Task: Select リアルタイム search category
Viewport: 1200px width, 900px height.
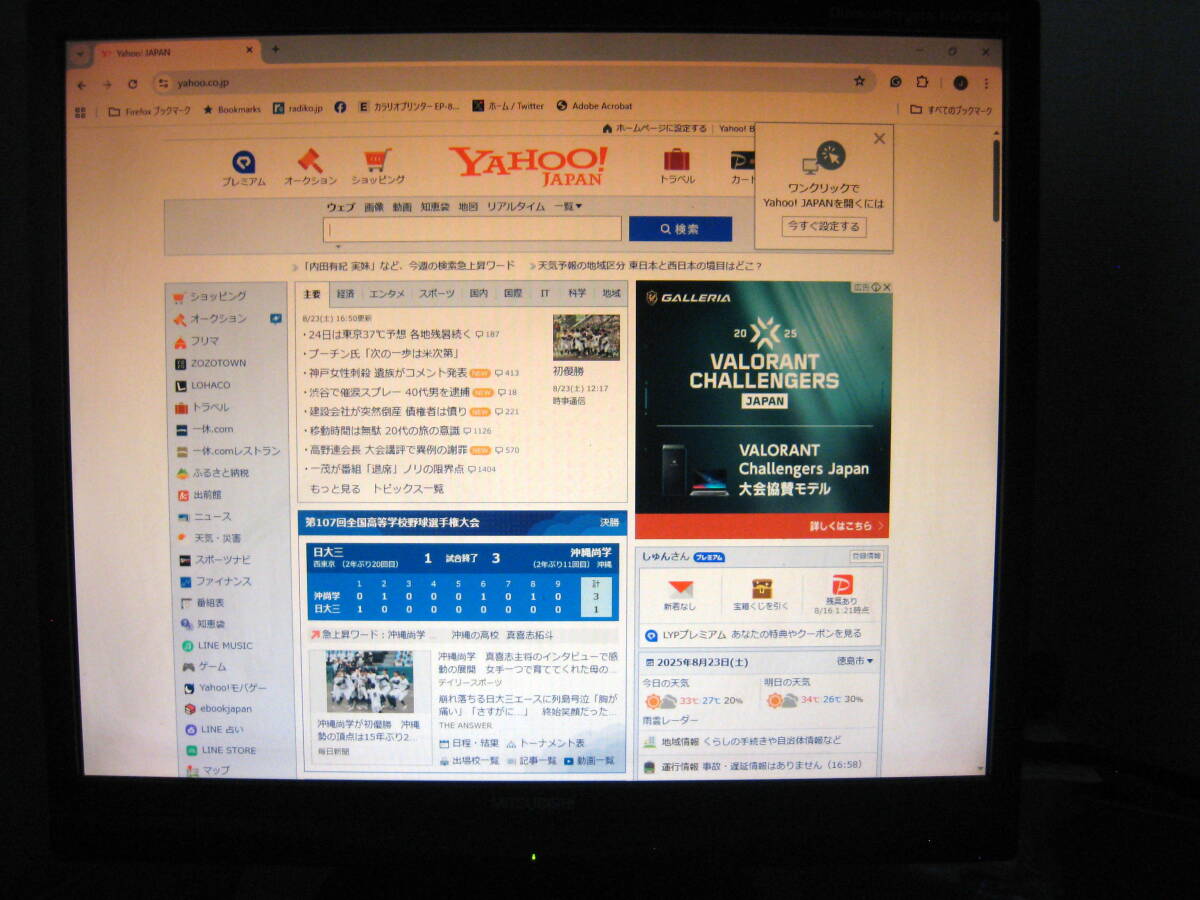Action: [x=516, y=206]
